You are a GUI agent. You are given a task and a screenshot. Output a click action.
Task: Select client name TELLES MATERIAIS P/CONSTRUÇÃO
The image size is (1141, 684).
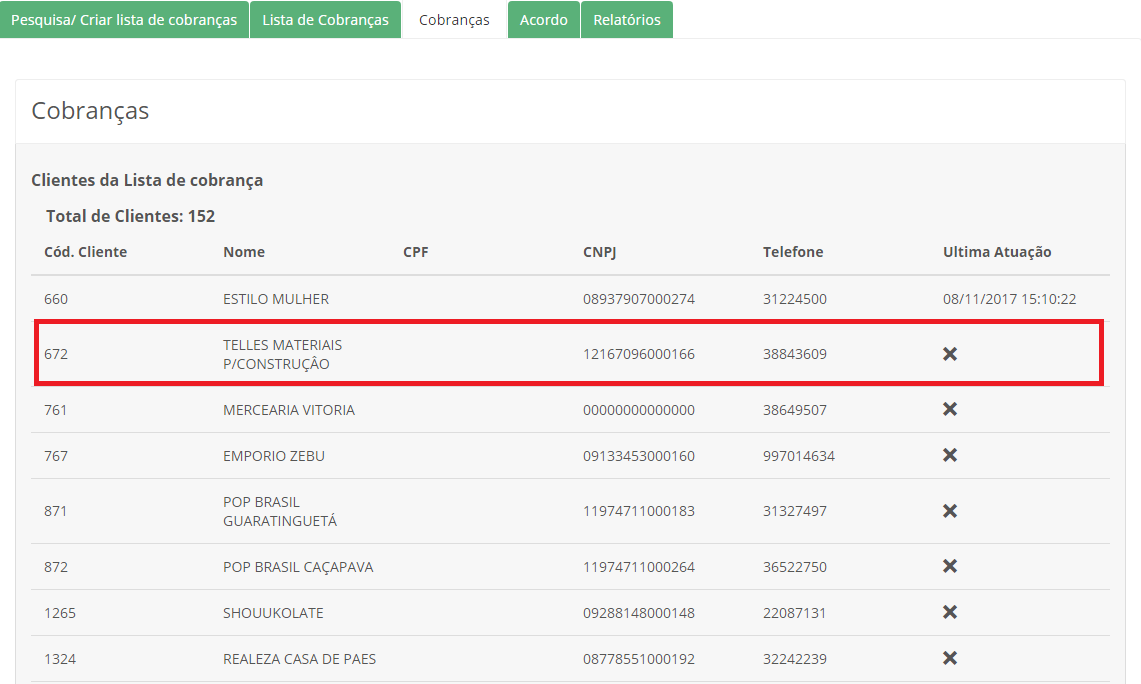click(x=282, y=354)
